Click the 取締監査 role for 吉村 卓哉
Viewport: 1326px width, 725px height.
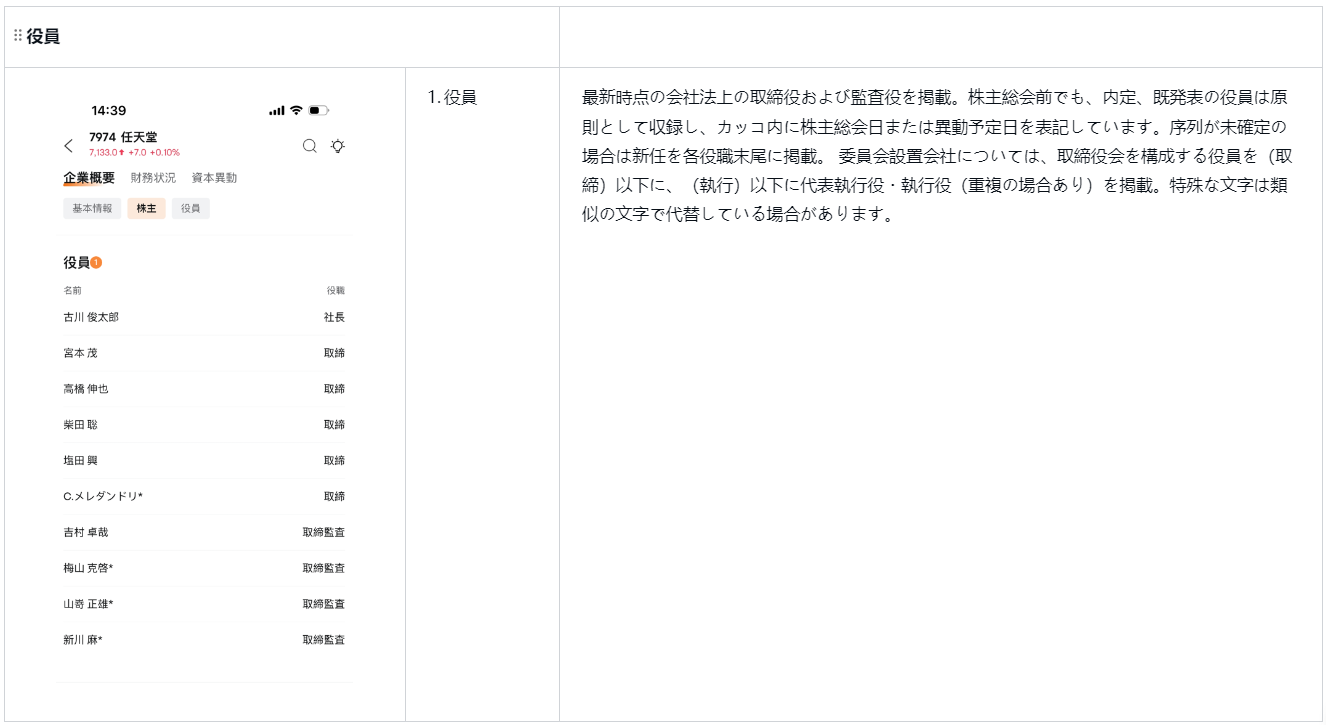(324, 533)
